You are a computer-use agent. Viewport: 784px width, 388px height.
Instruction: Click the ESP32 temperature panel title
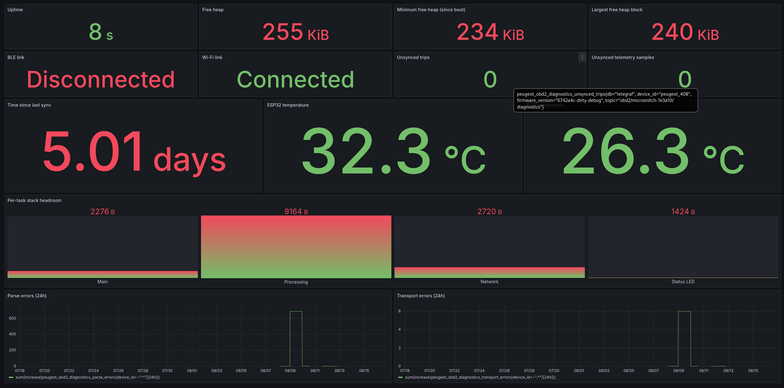288,105
